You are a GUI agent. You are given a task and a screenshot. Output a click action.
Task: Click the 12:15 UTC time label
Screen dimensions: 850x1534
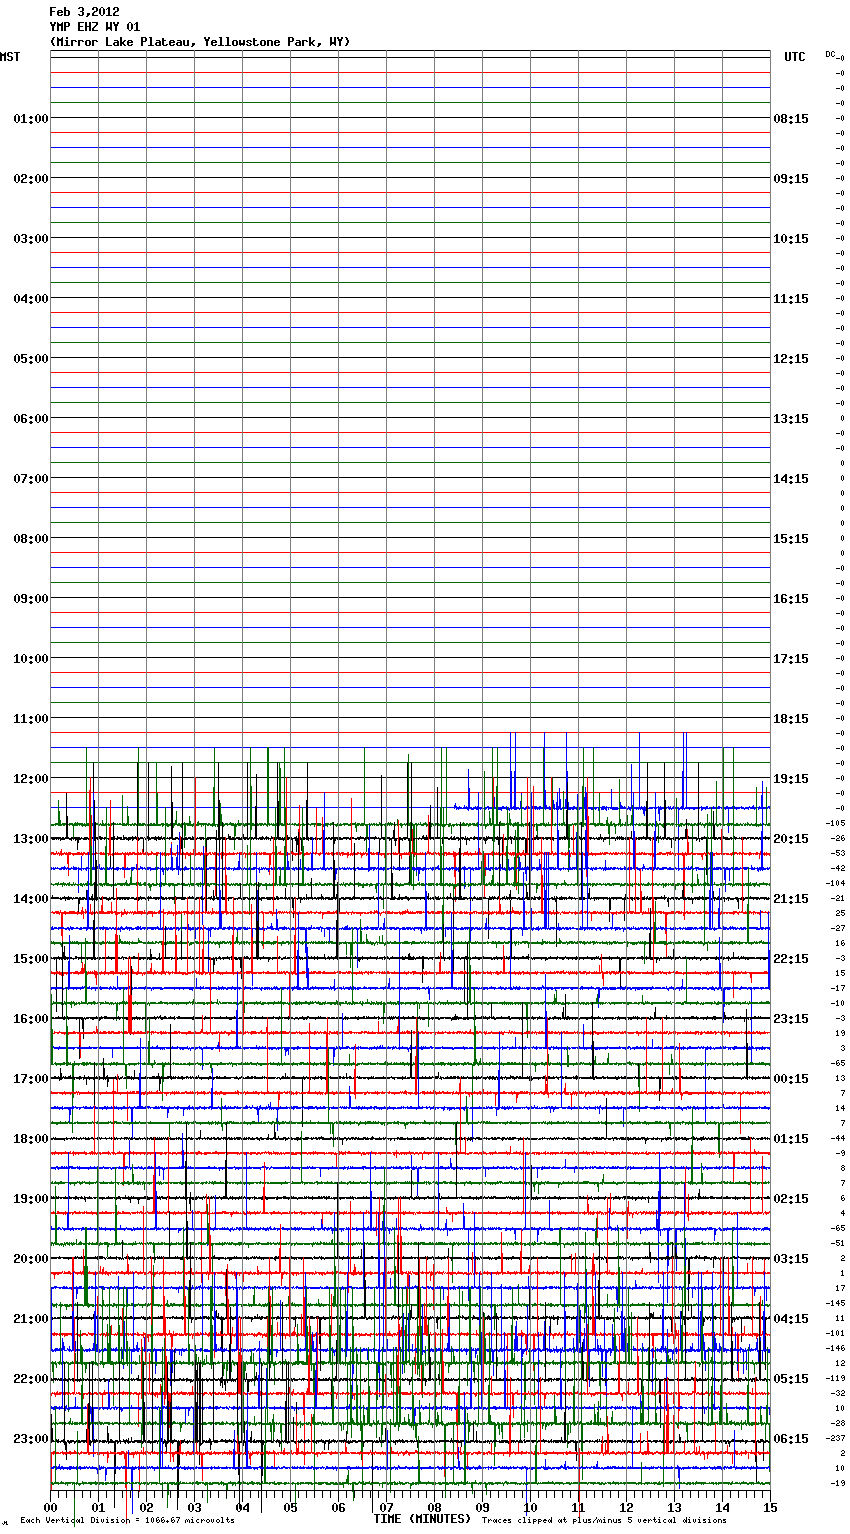click(791, 359)
